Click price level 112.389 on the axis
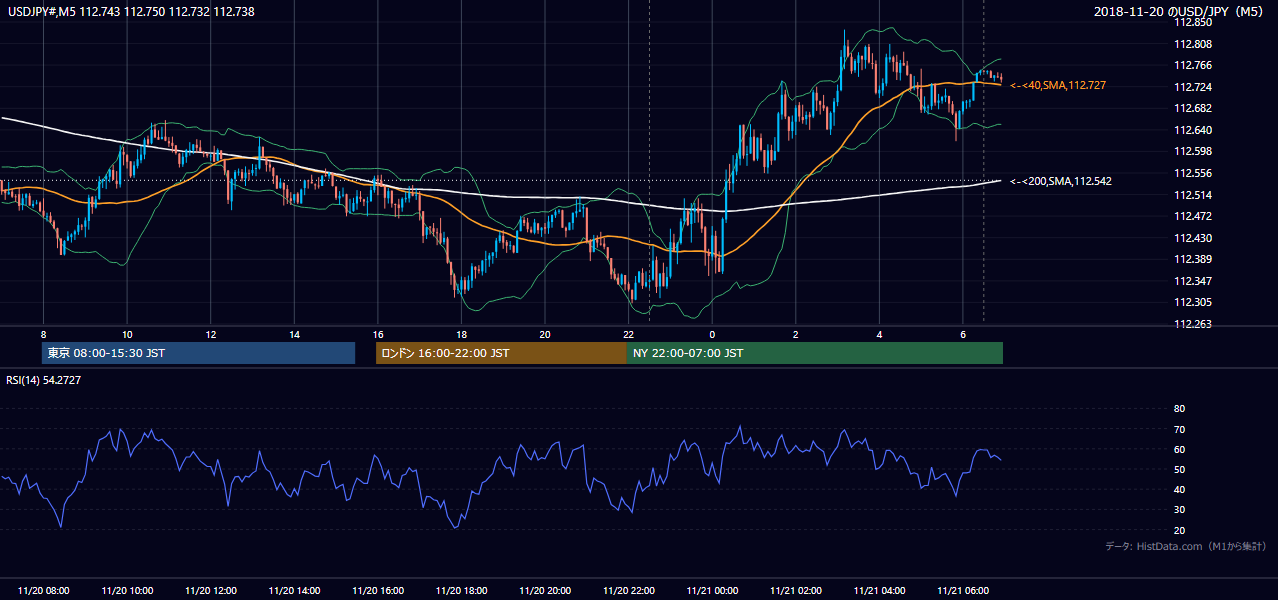1278x600 pixels. click(1193, 259)
